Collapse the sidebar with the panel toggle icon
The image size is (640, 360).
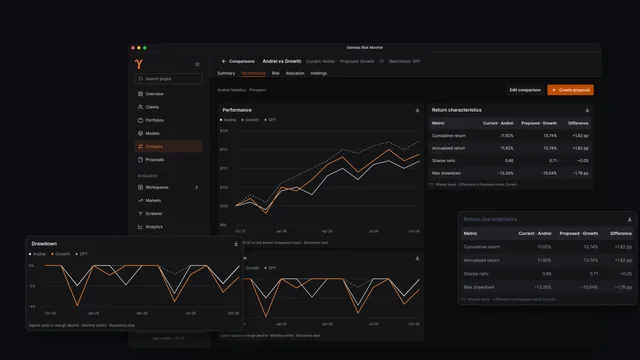(x=197, y=64)
